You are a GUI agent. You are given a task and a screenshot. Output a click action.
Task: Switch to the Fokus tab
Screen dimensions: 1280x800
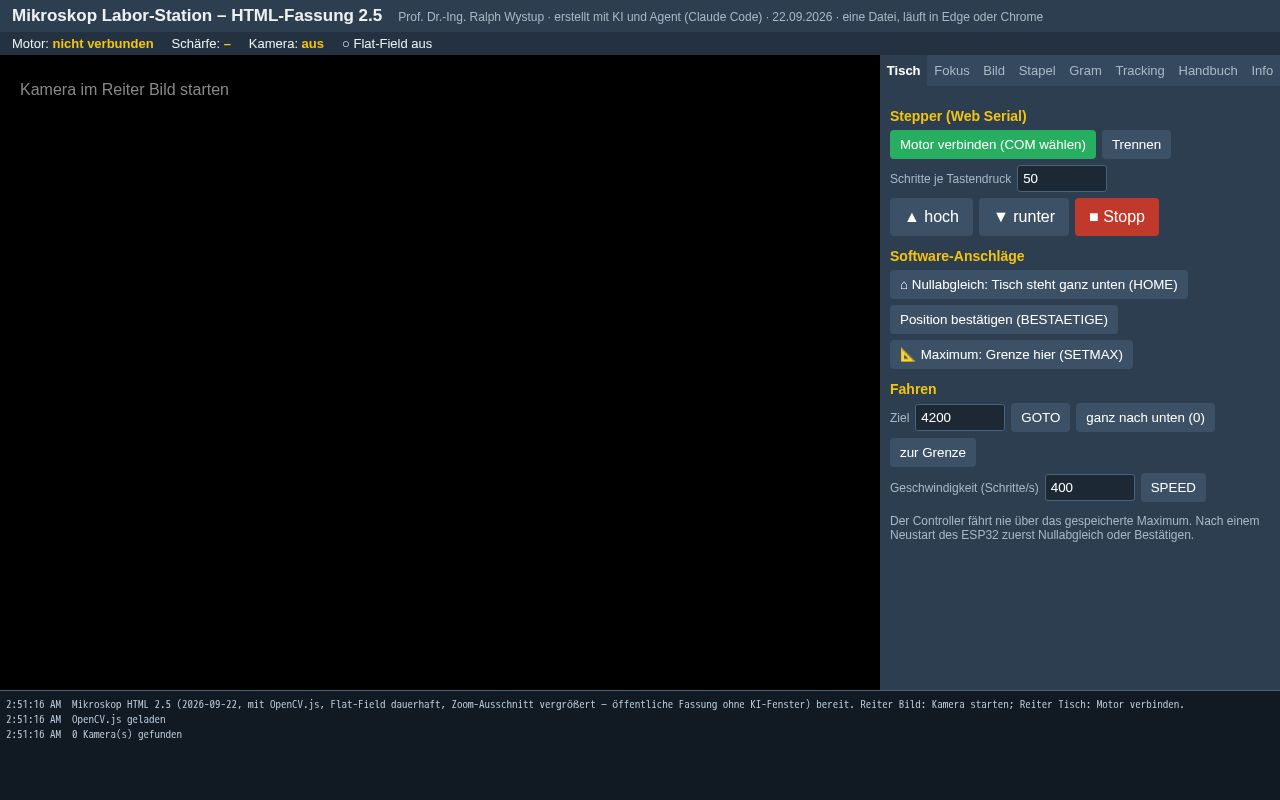[x=952, y=70]
